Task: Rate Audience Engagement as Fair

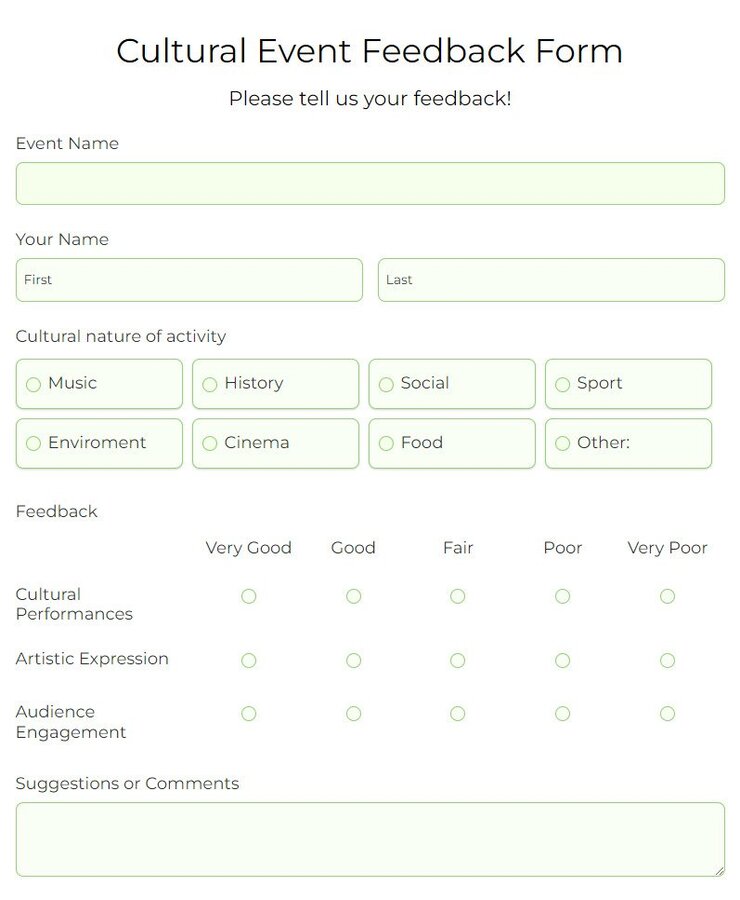Action: pyautogui.click(x=457, y=714)
